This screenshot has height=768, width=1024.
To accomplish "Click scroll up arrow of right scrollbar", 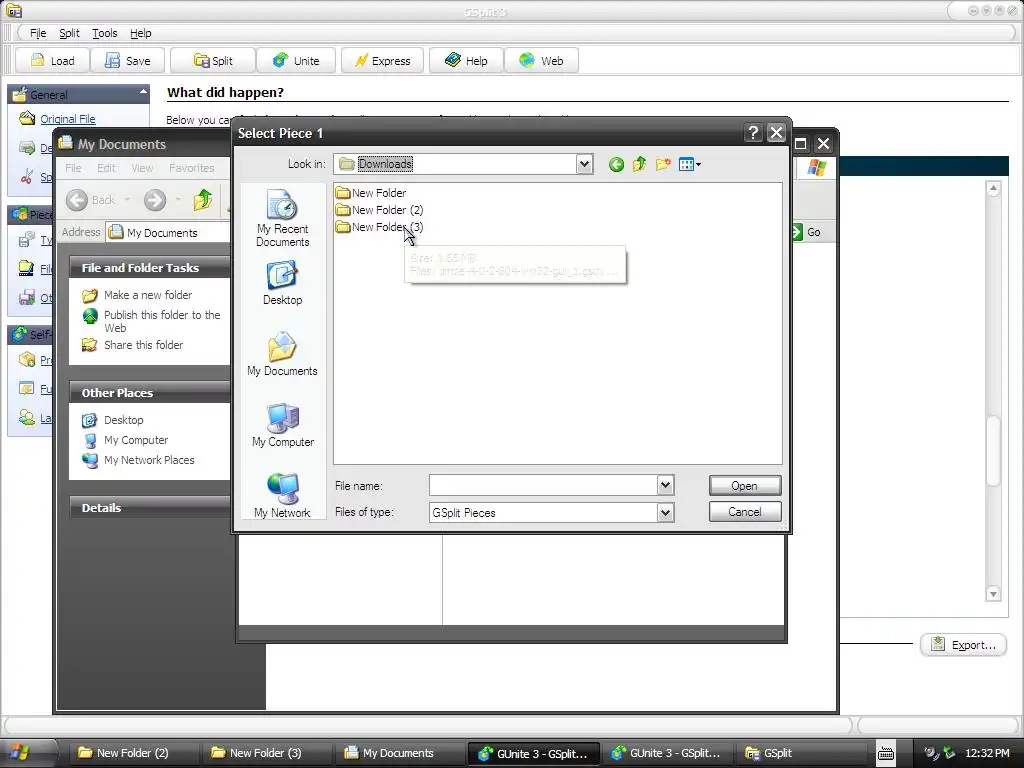I will pos(993,189).
